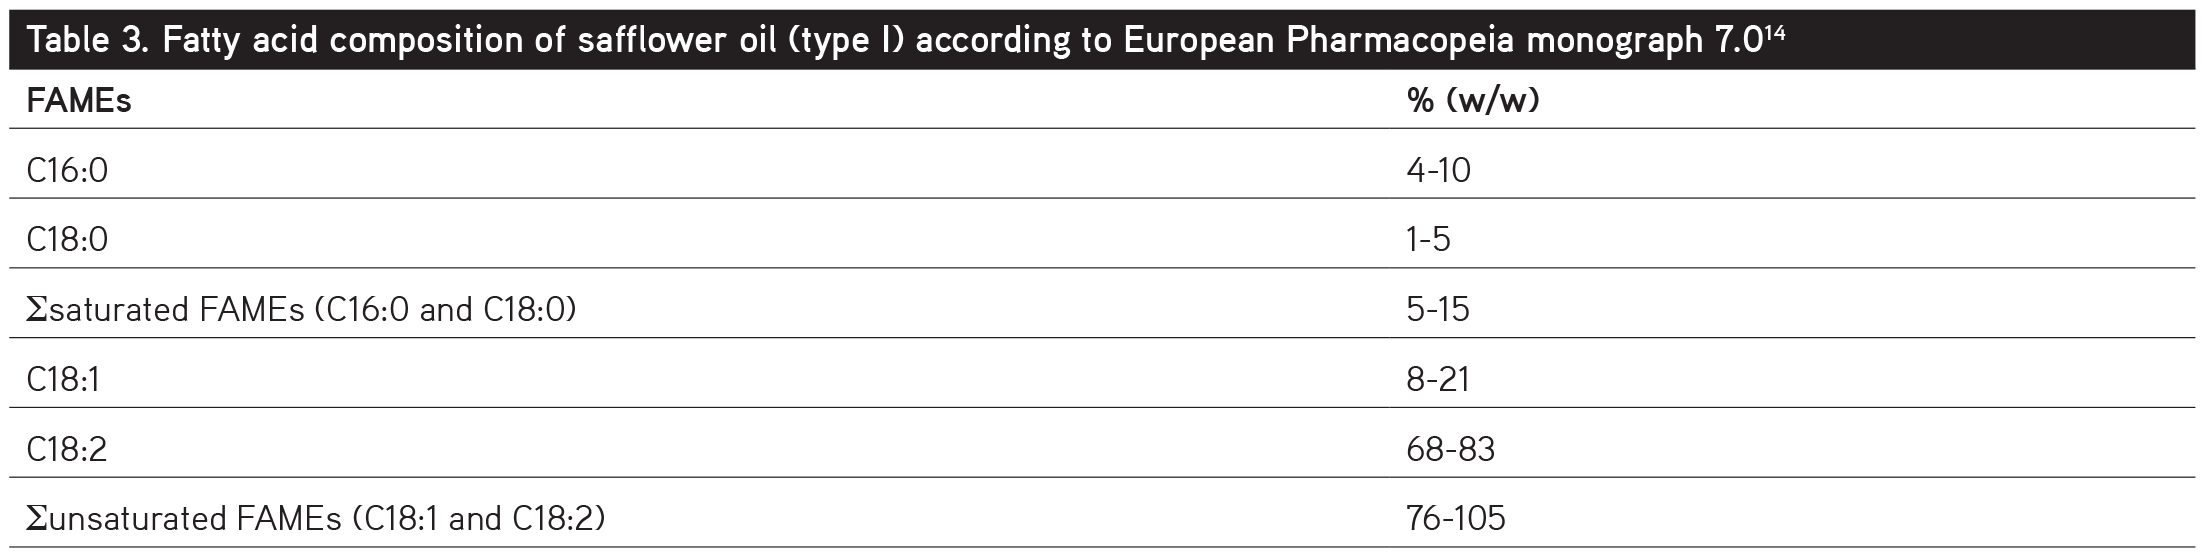
Task: Click the C18:1 row label
Action: 63,380
